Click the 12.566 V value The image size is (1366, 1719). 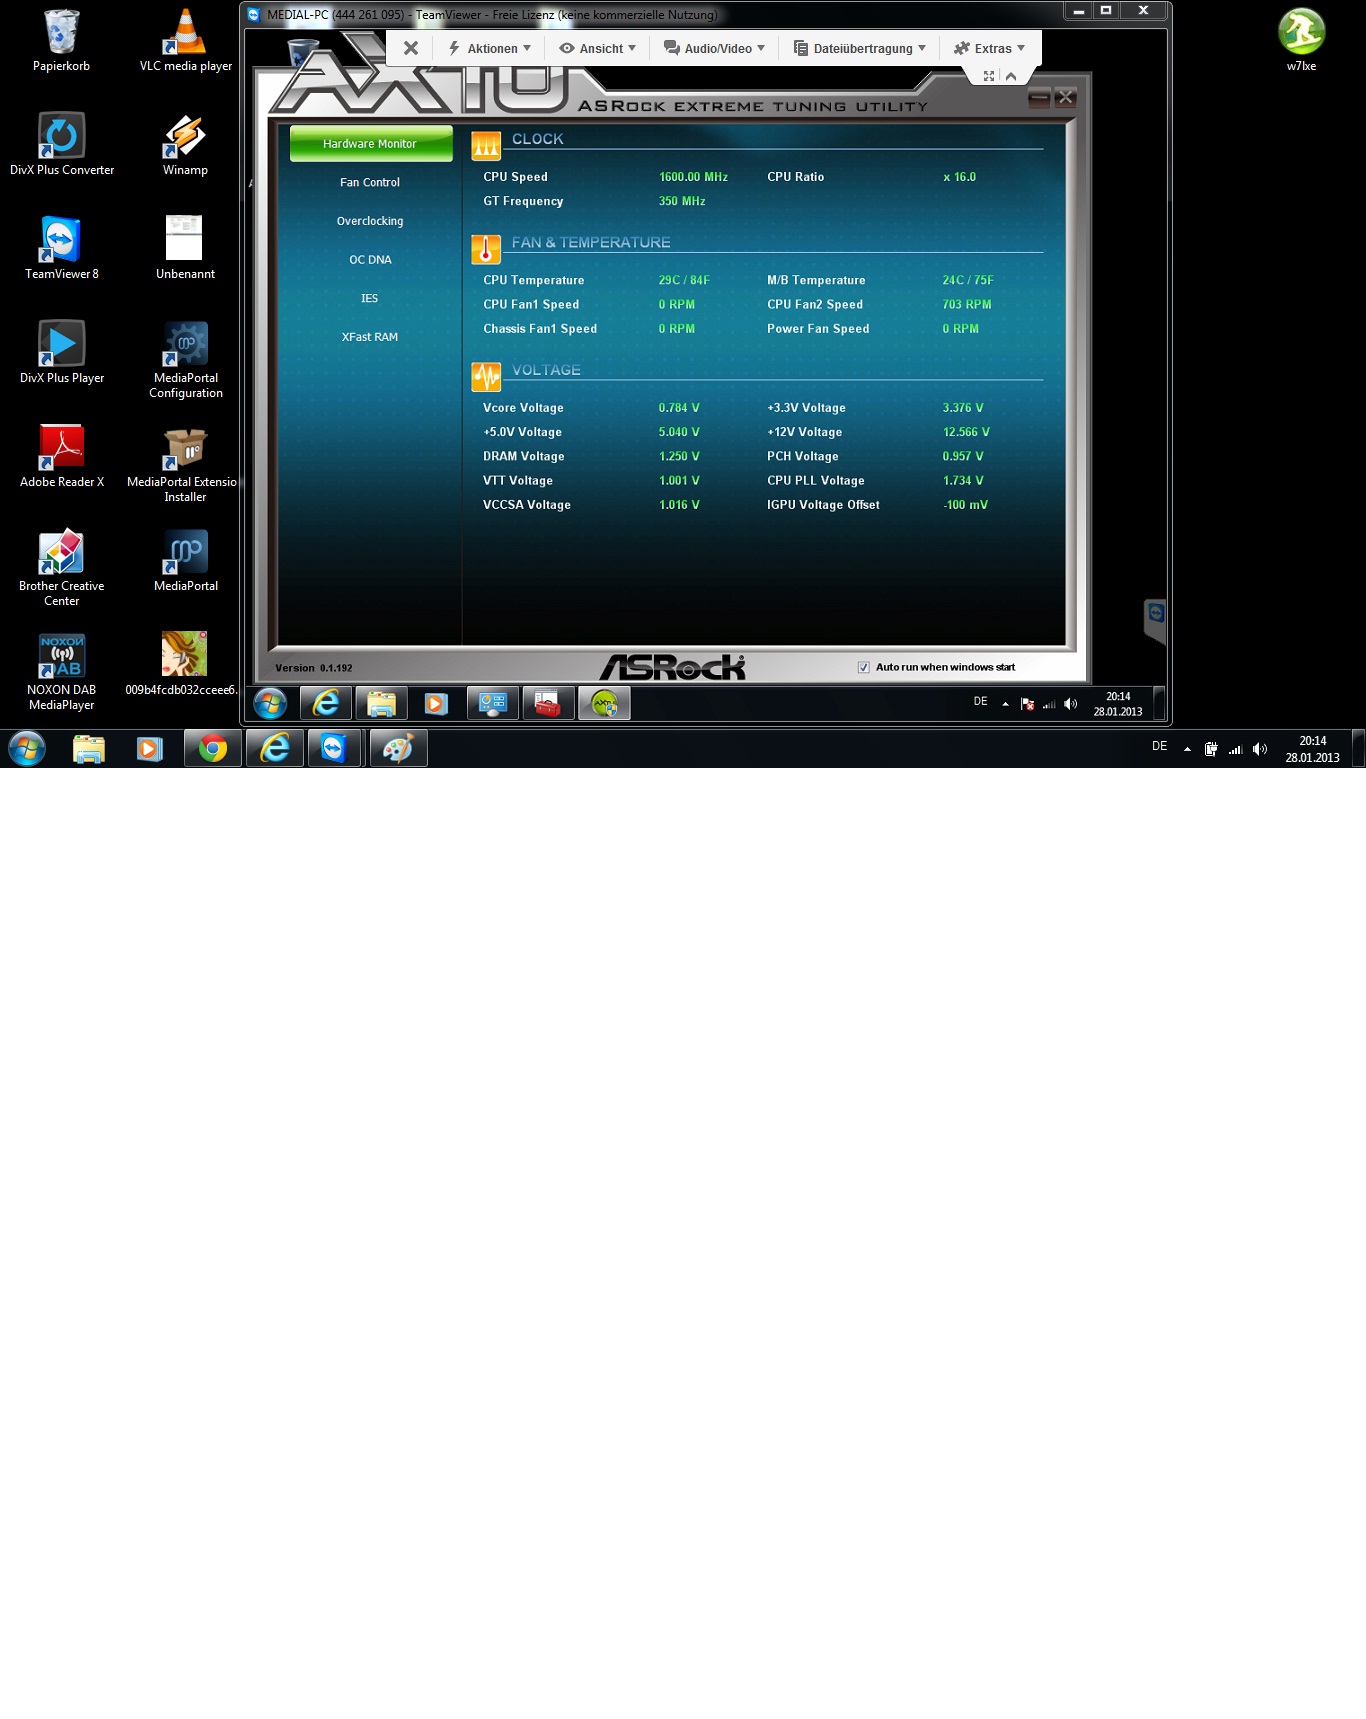tap(966, 432)
